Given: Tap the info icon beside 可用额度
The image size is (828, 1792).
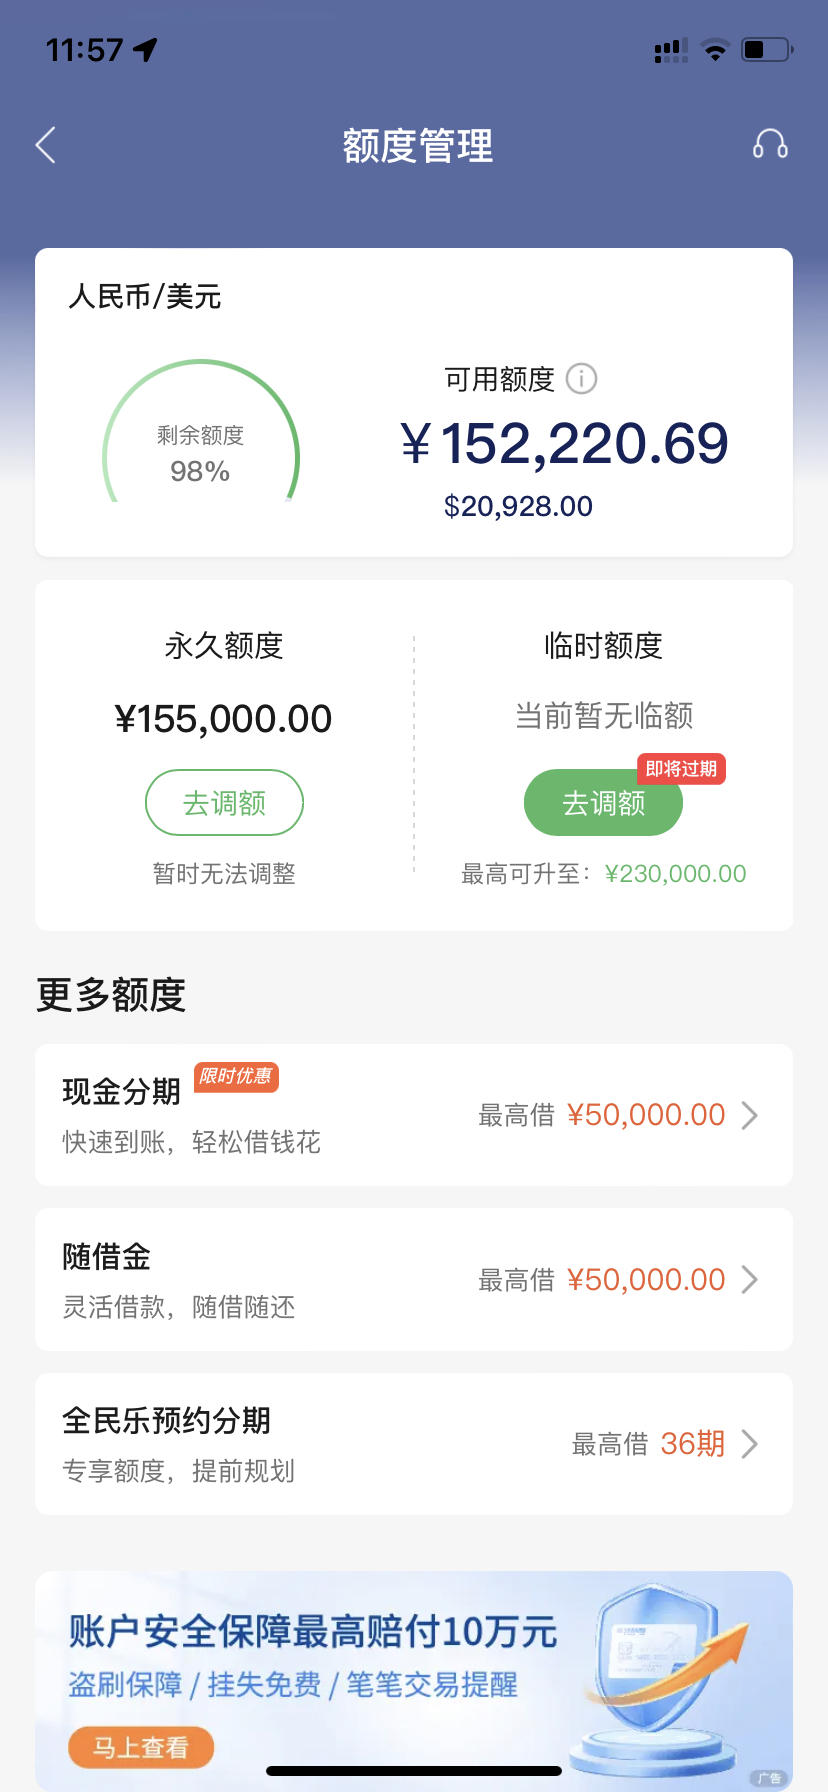Looking at the screenshot, I should point(581,379).
